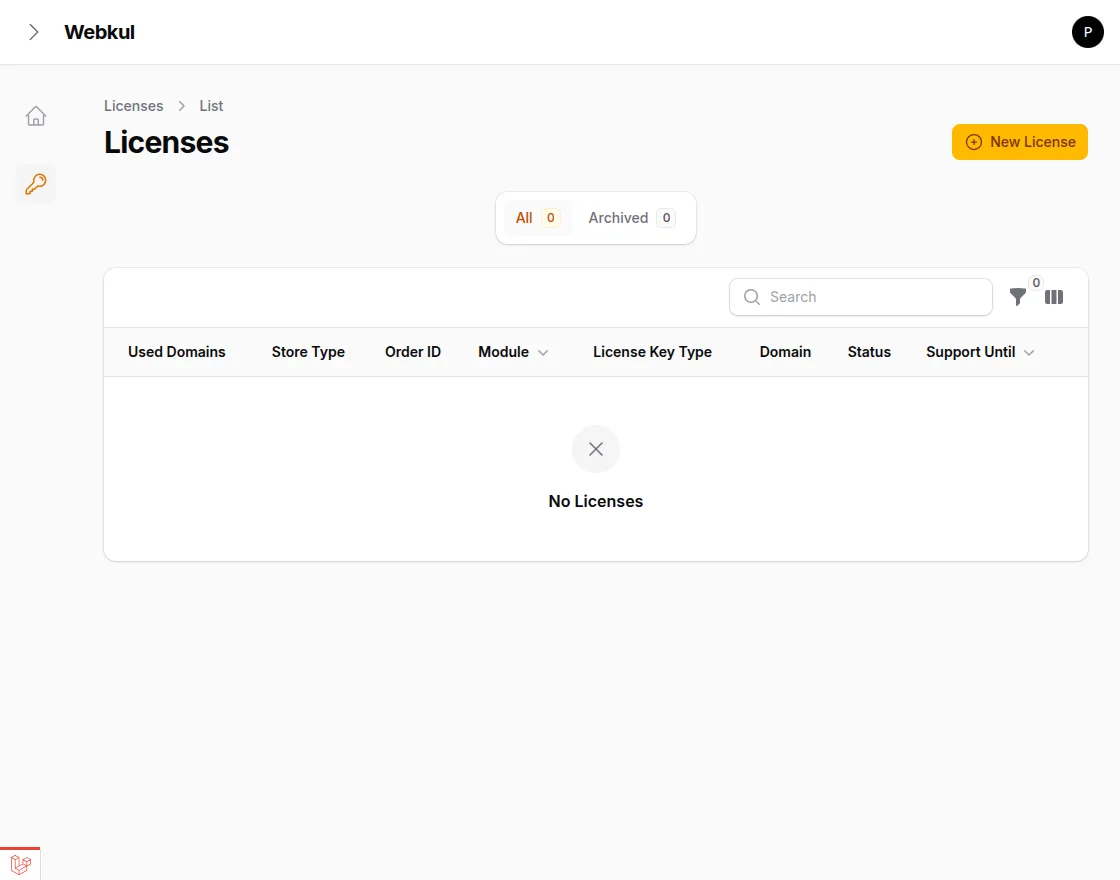
Task: Click the X icon in the No Licenses placeholder
Action: coord(595,449)
